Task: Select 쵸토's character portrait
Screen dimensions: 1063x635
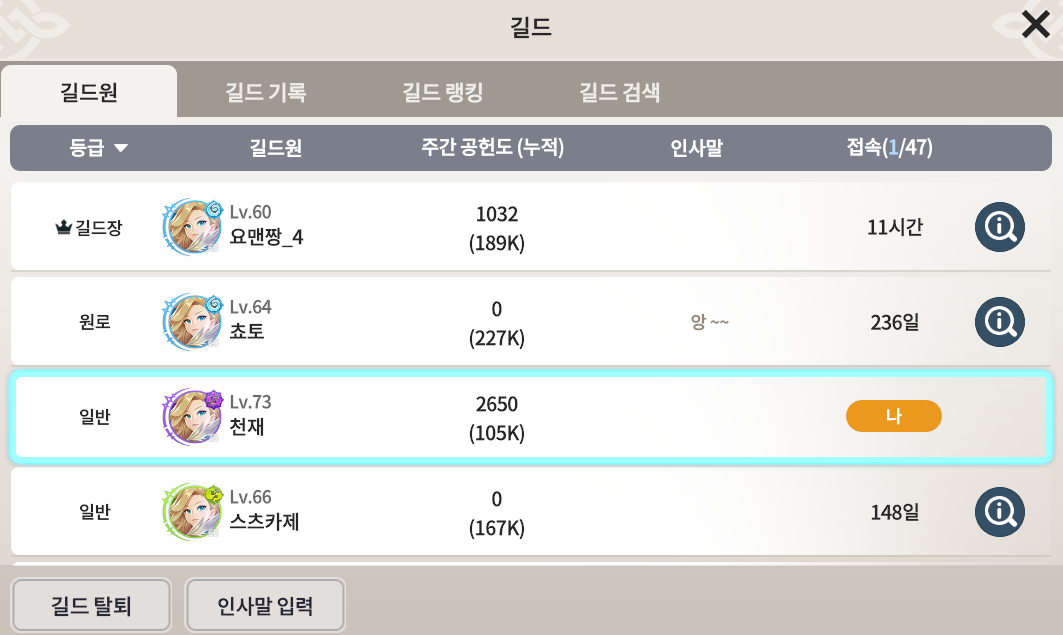Action: [189, 321]
